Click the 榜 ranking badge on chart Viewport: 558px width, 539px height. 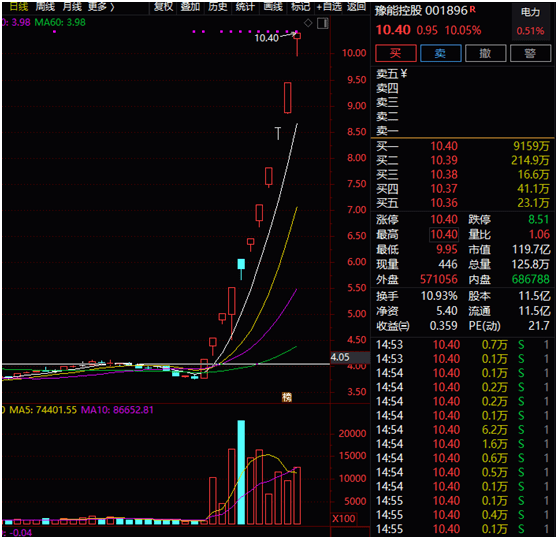[x=287, y=397]
